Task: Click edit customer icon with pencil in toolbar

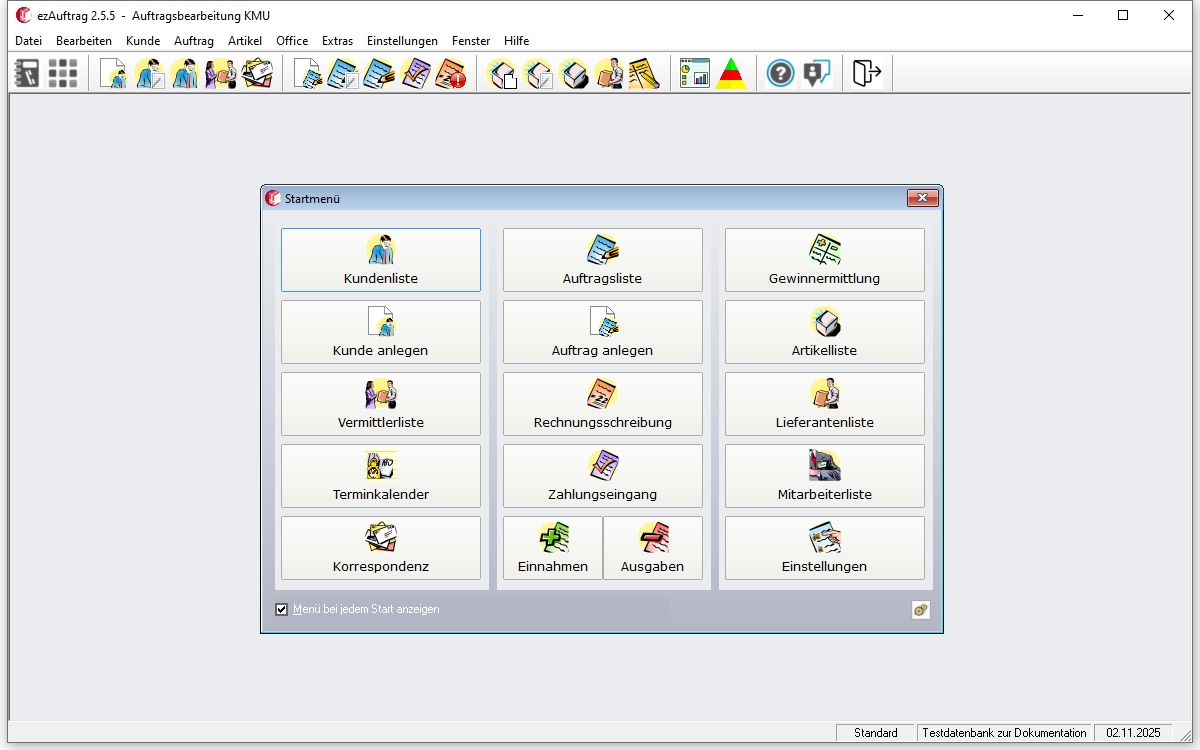Action: (150, 73)
